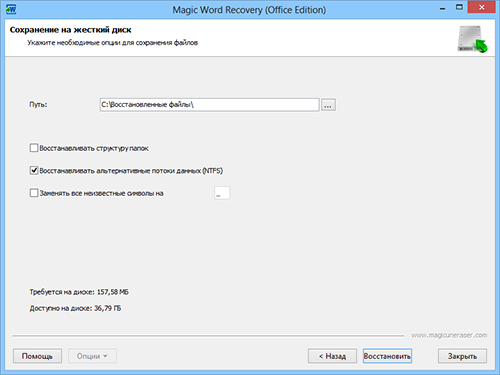Click the Magic Word Recovery app icon
This screenshot has height=375, width=500.
[11, 9]
